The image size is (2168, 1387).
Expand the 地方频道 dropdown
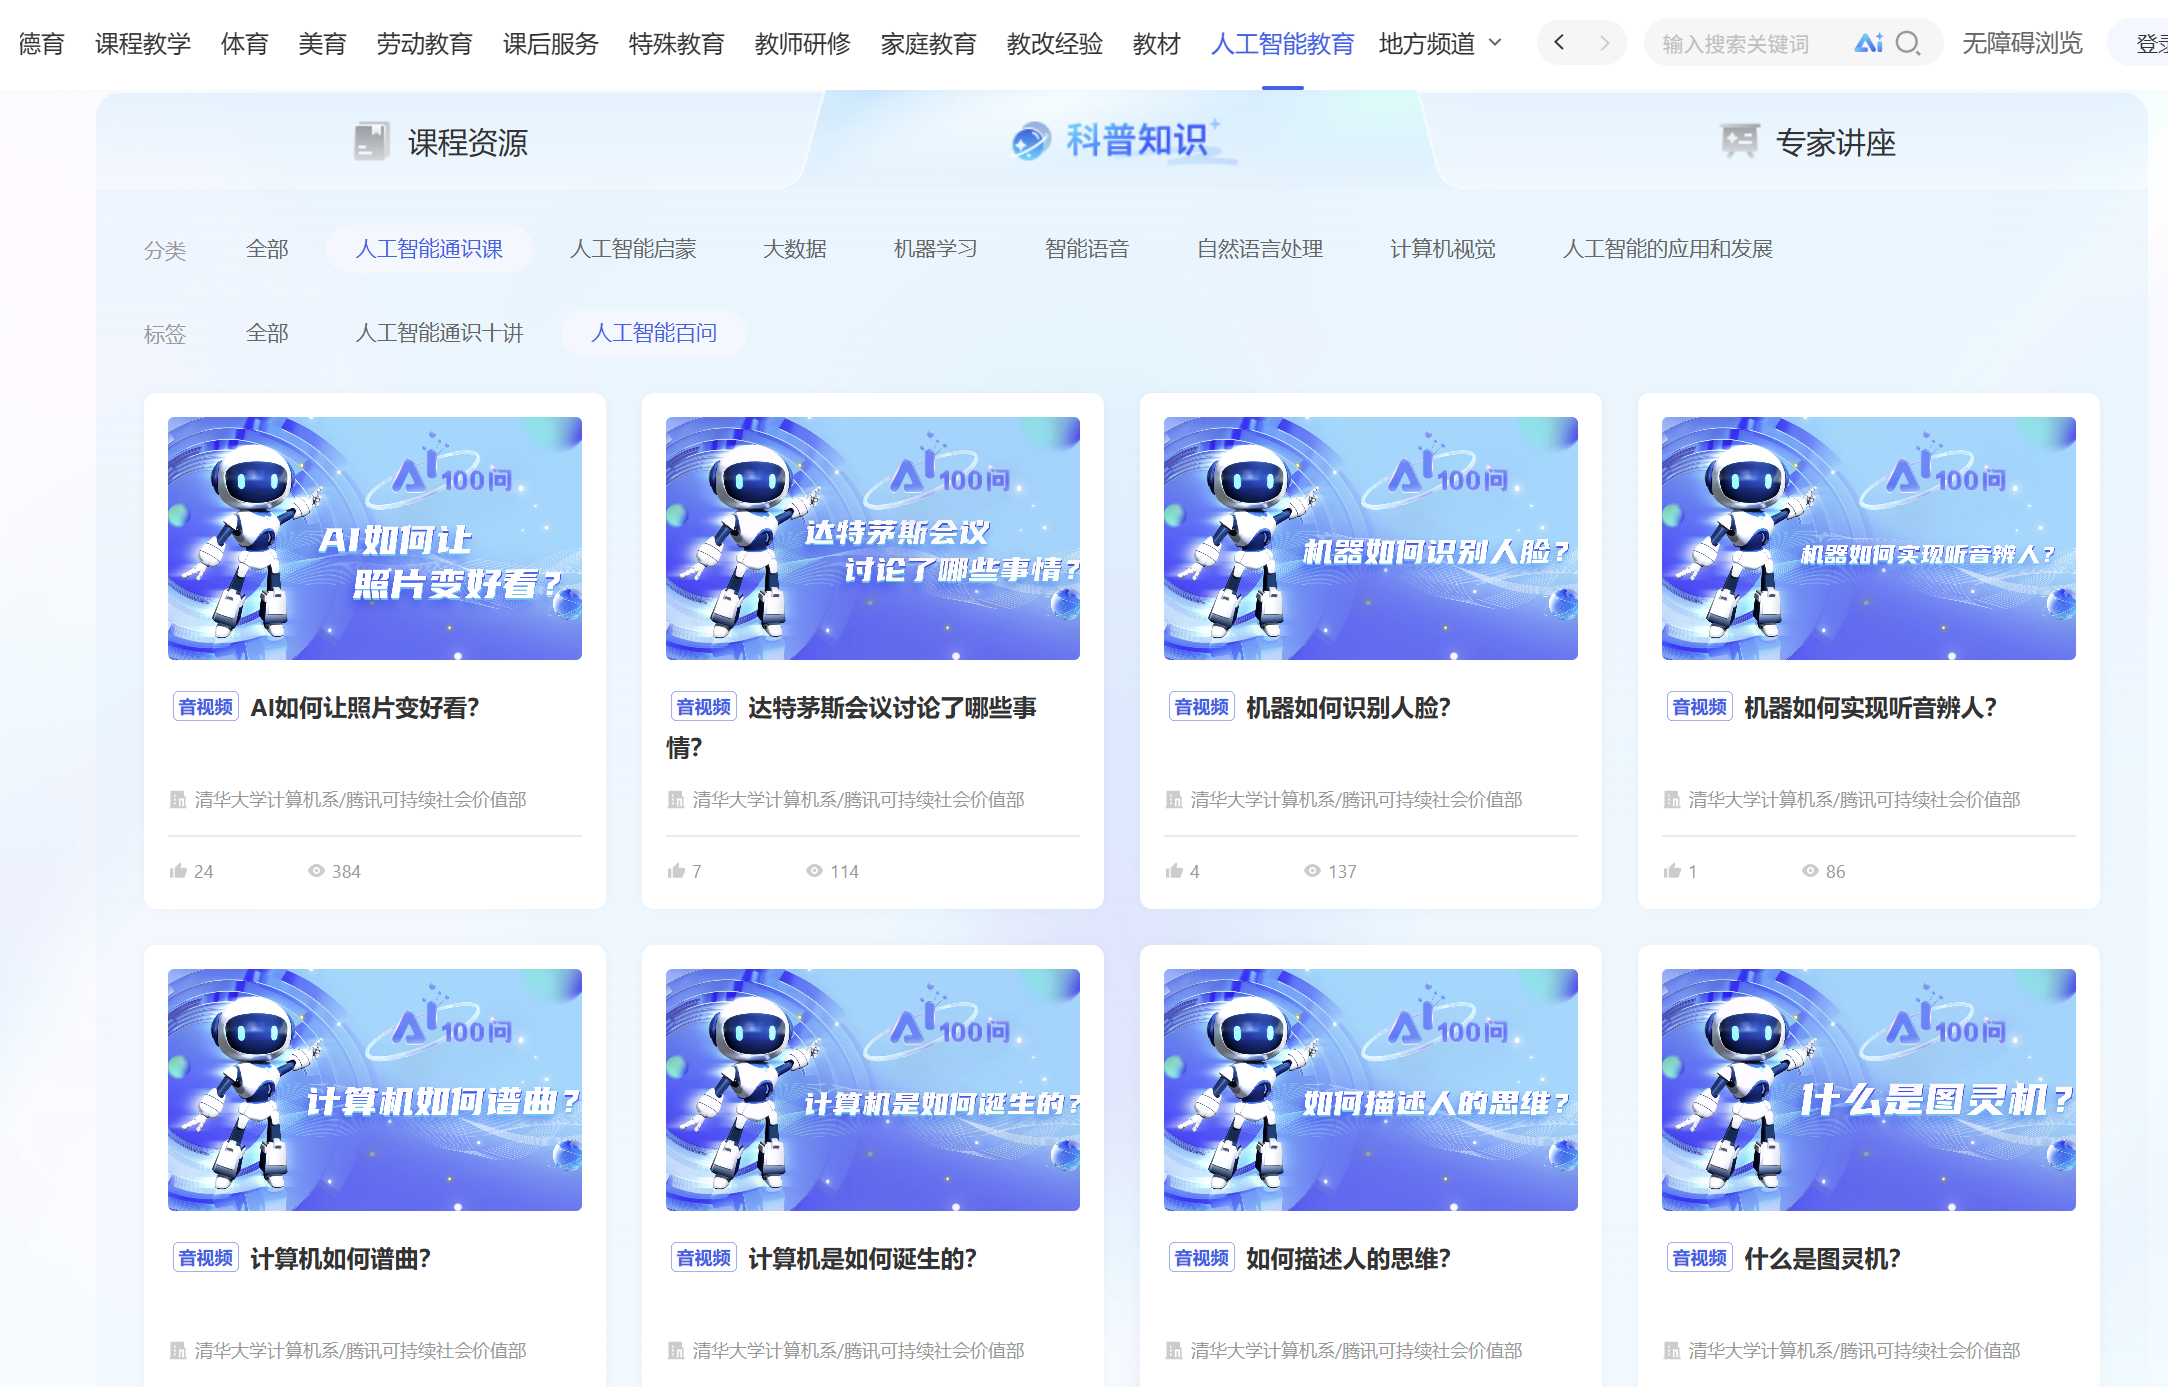1440,43
